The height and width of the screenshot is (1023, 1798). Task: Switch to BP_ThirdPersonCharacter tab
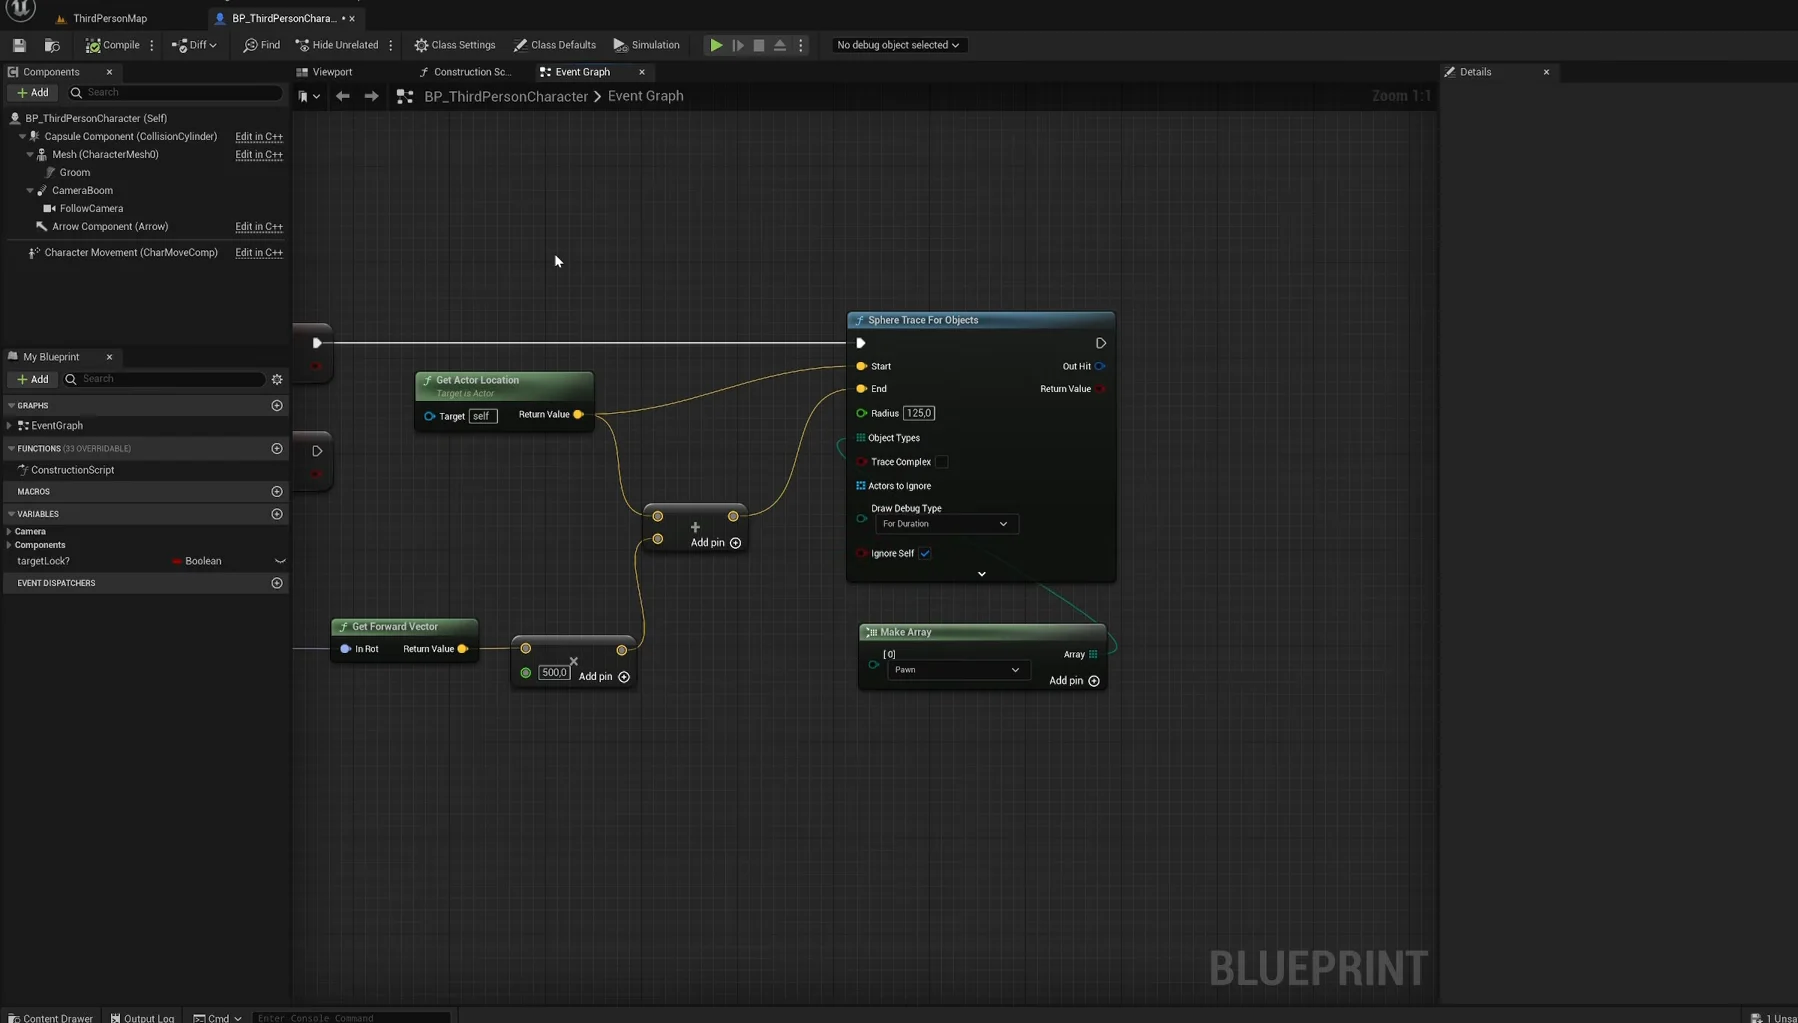click(283, 18)
